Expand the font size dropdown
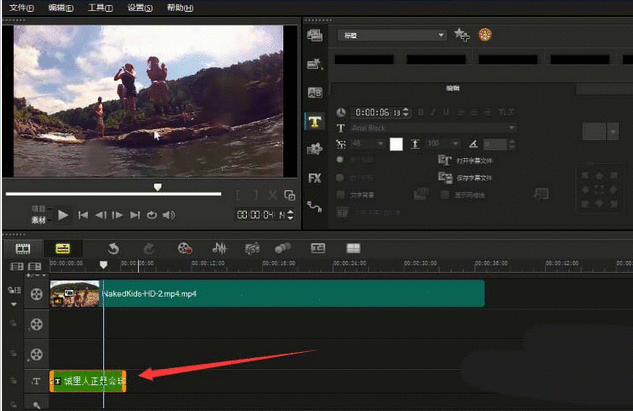Image resolution: width=633 pixels, height=411 pixels. 382,145
